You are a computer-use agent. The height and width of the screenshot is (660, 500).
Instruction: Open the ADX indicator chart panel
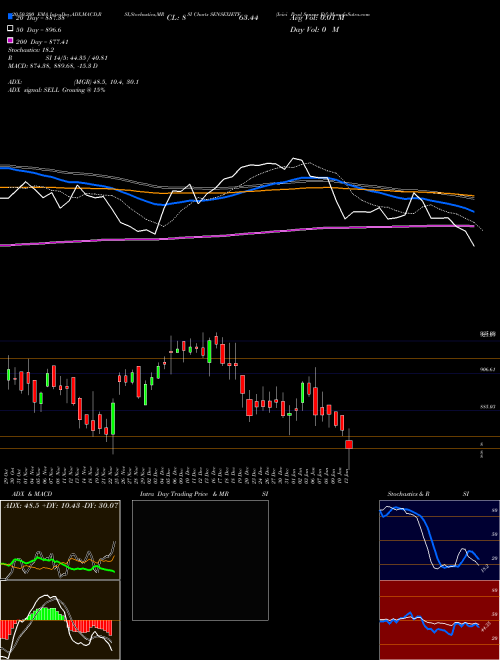click(x=60, y=540)
